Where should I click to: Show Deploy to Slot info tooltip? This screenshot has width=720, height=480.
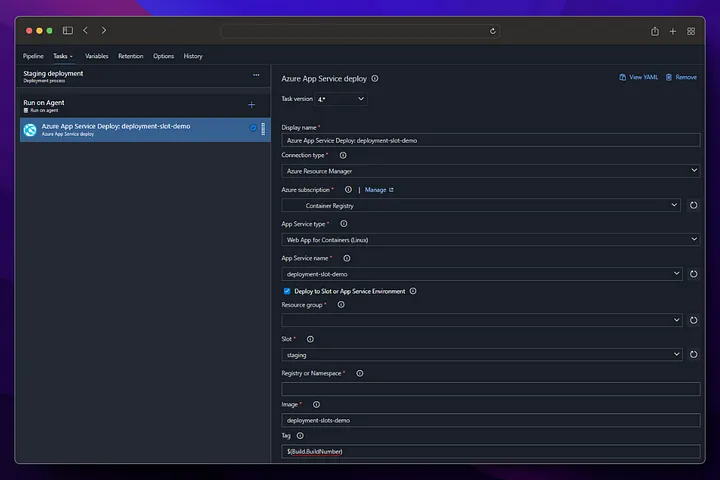[x=413, y=291]
